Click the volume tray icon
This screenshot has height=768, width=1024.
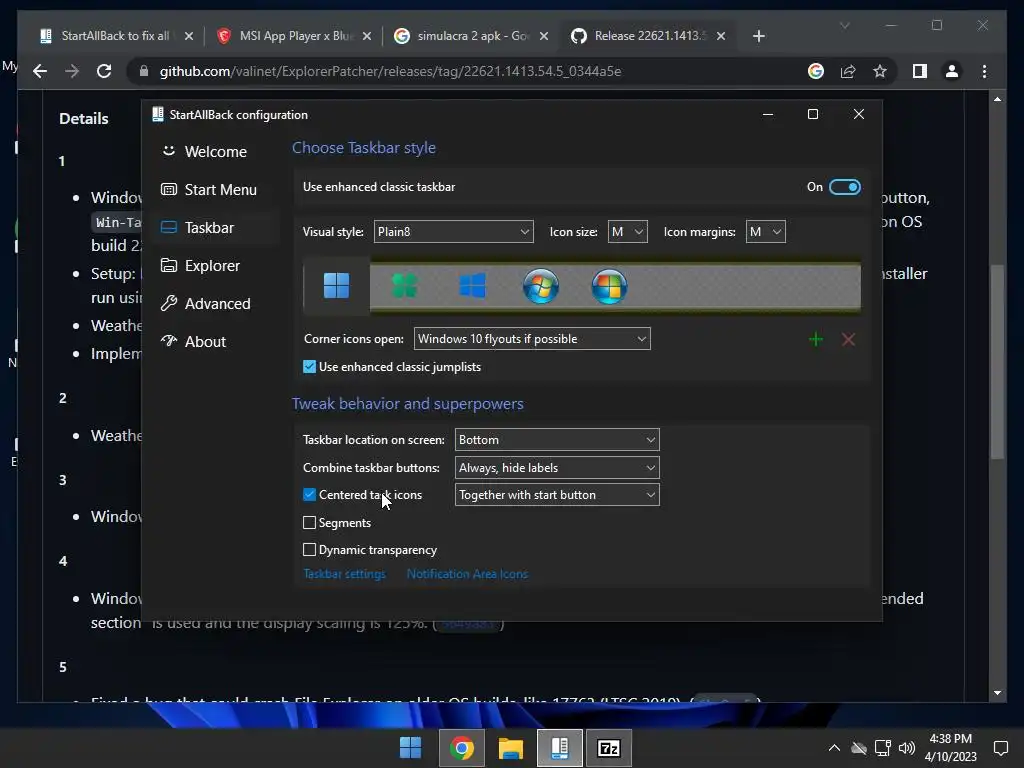pyautogui.click(x=906, y=748)
